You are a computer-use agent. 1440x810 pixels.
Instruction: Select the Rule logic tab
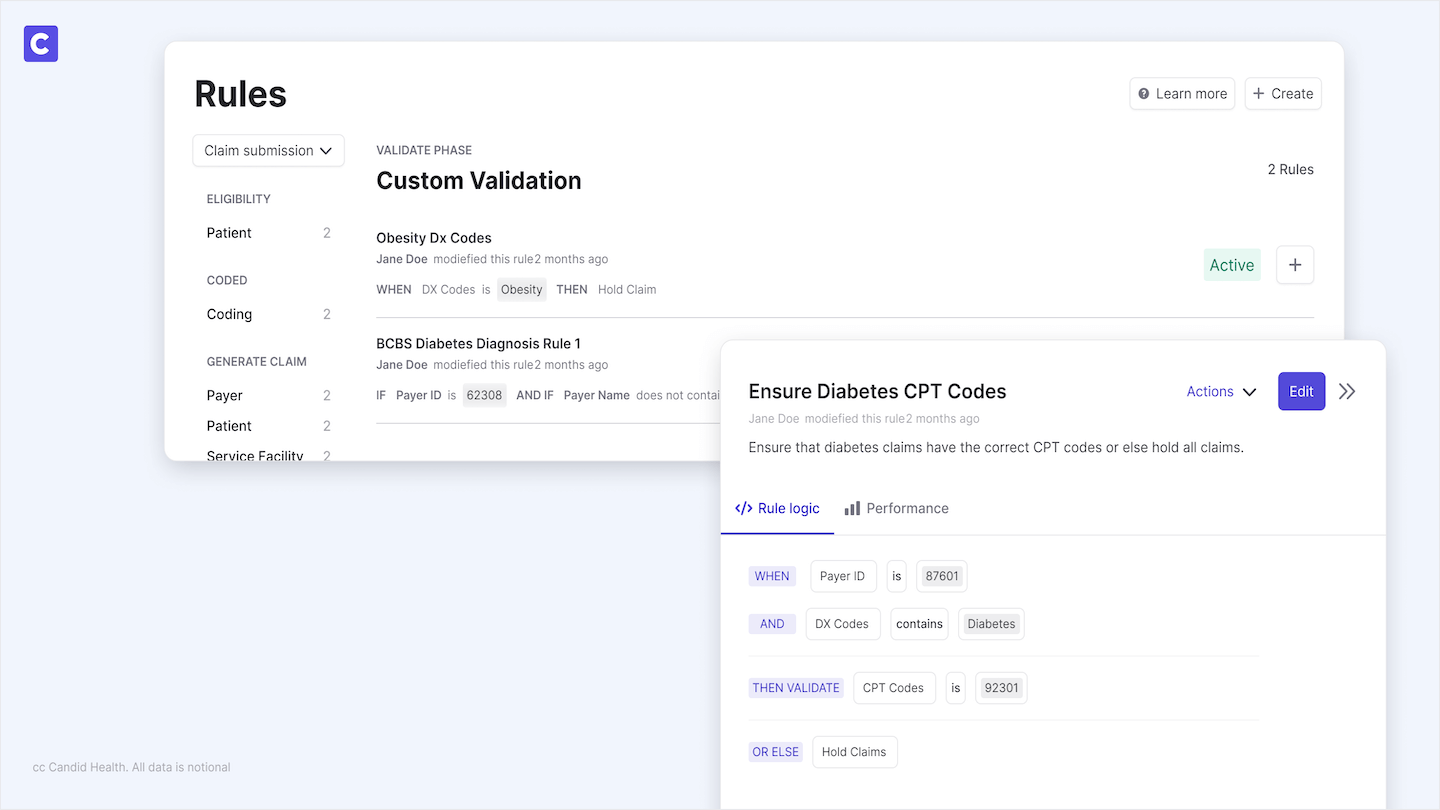coord(777,508)
